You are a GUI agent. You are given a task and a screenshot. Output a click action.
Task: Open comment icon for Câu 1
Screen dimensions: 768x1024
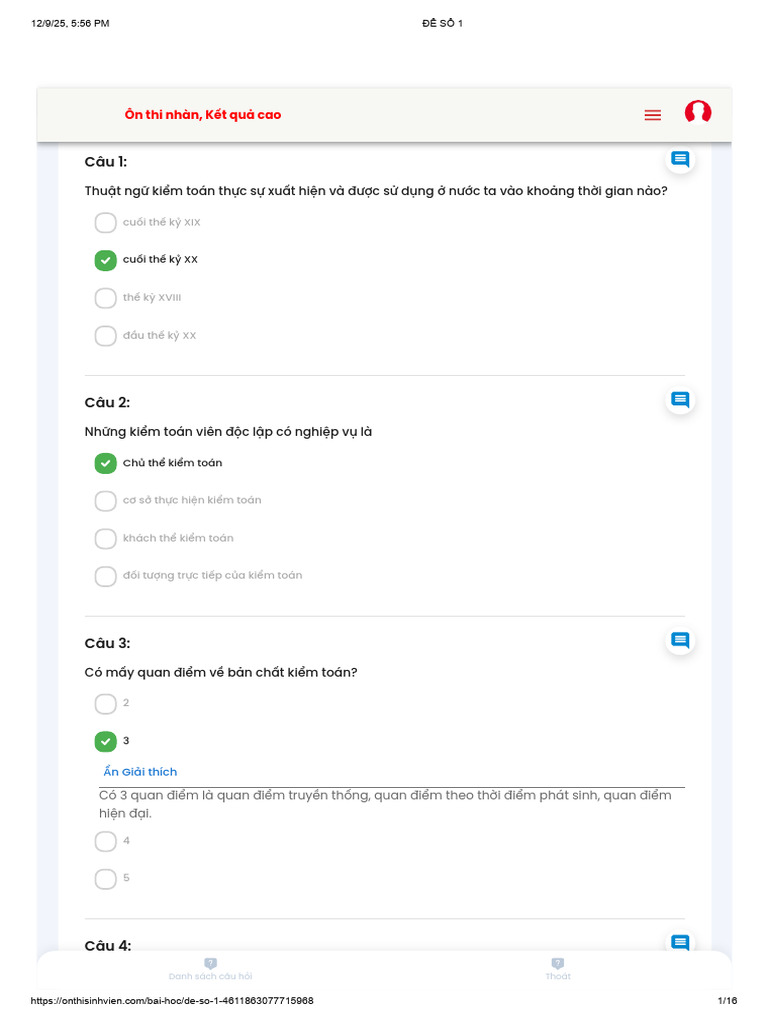coord(680,159)
